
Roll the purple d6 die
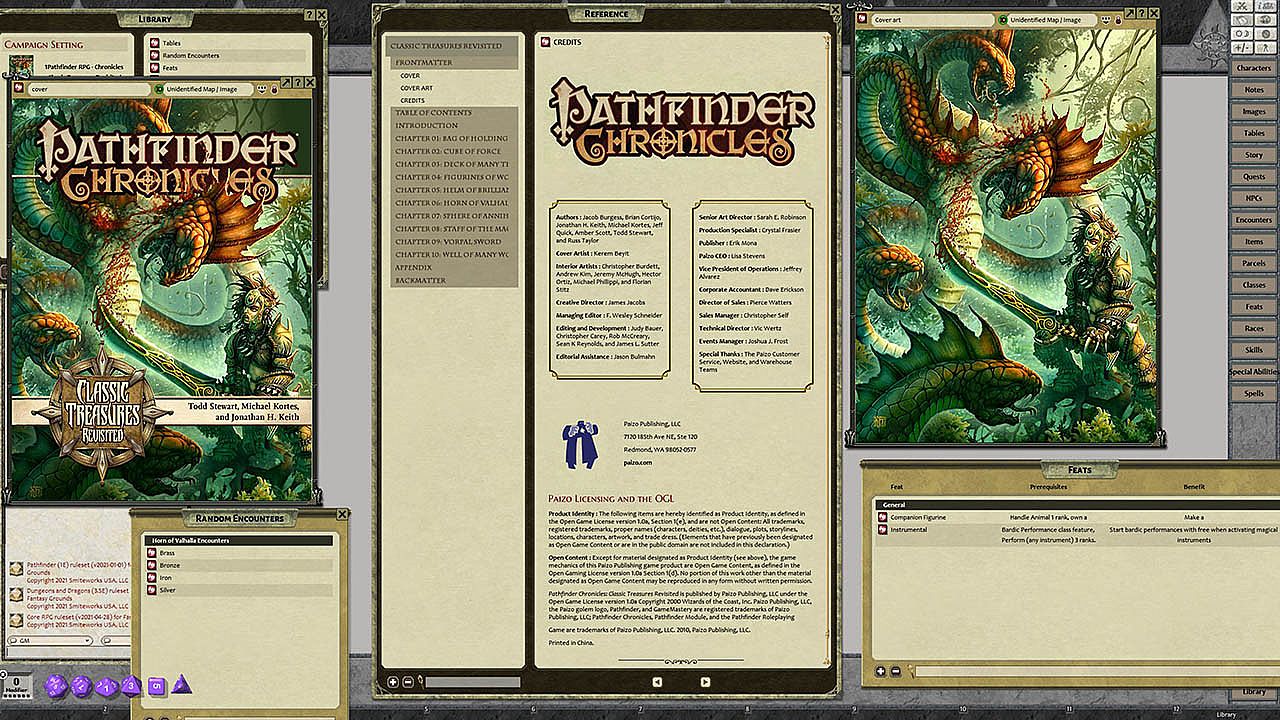coord(156,686)
